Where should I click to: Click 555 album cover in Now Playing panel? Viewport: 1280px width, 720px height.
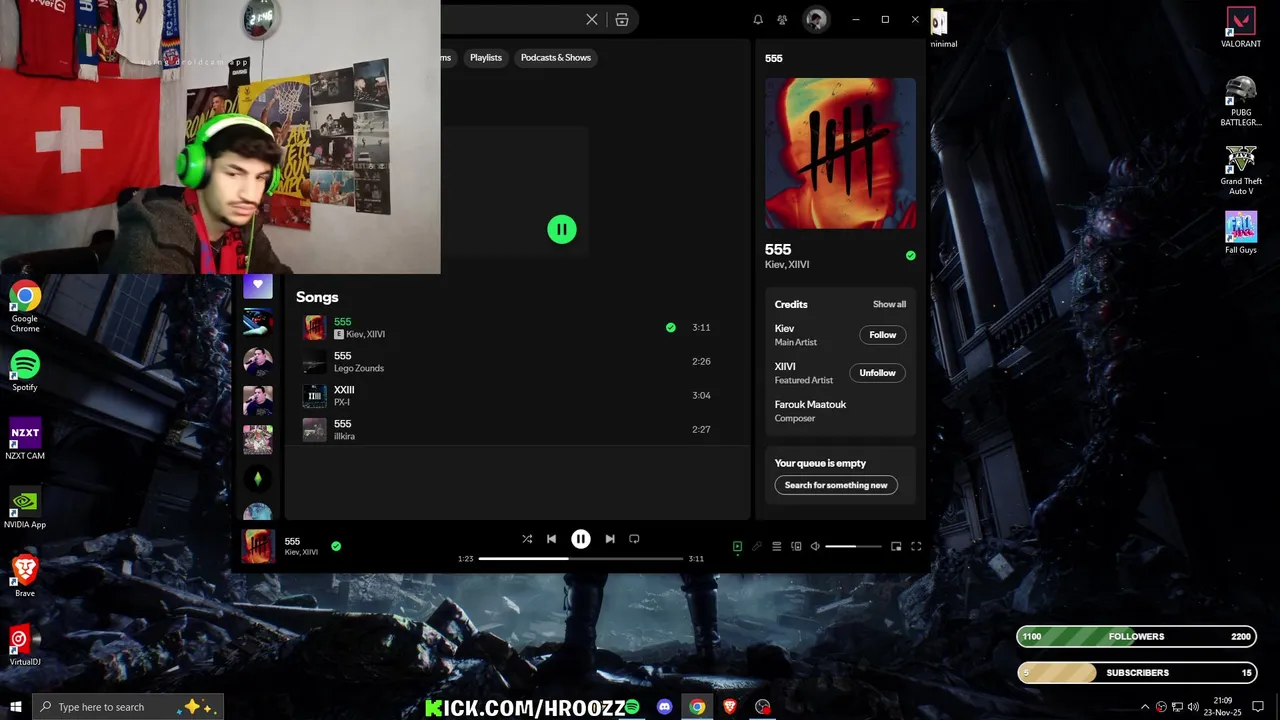840,153
